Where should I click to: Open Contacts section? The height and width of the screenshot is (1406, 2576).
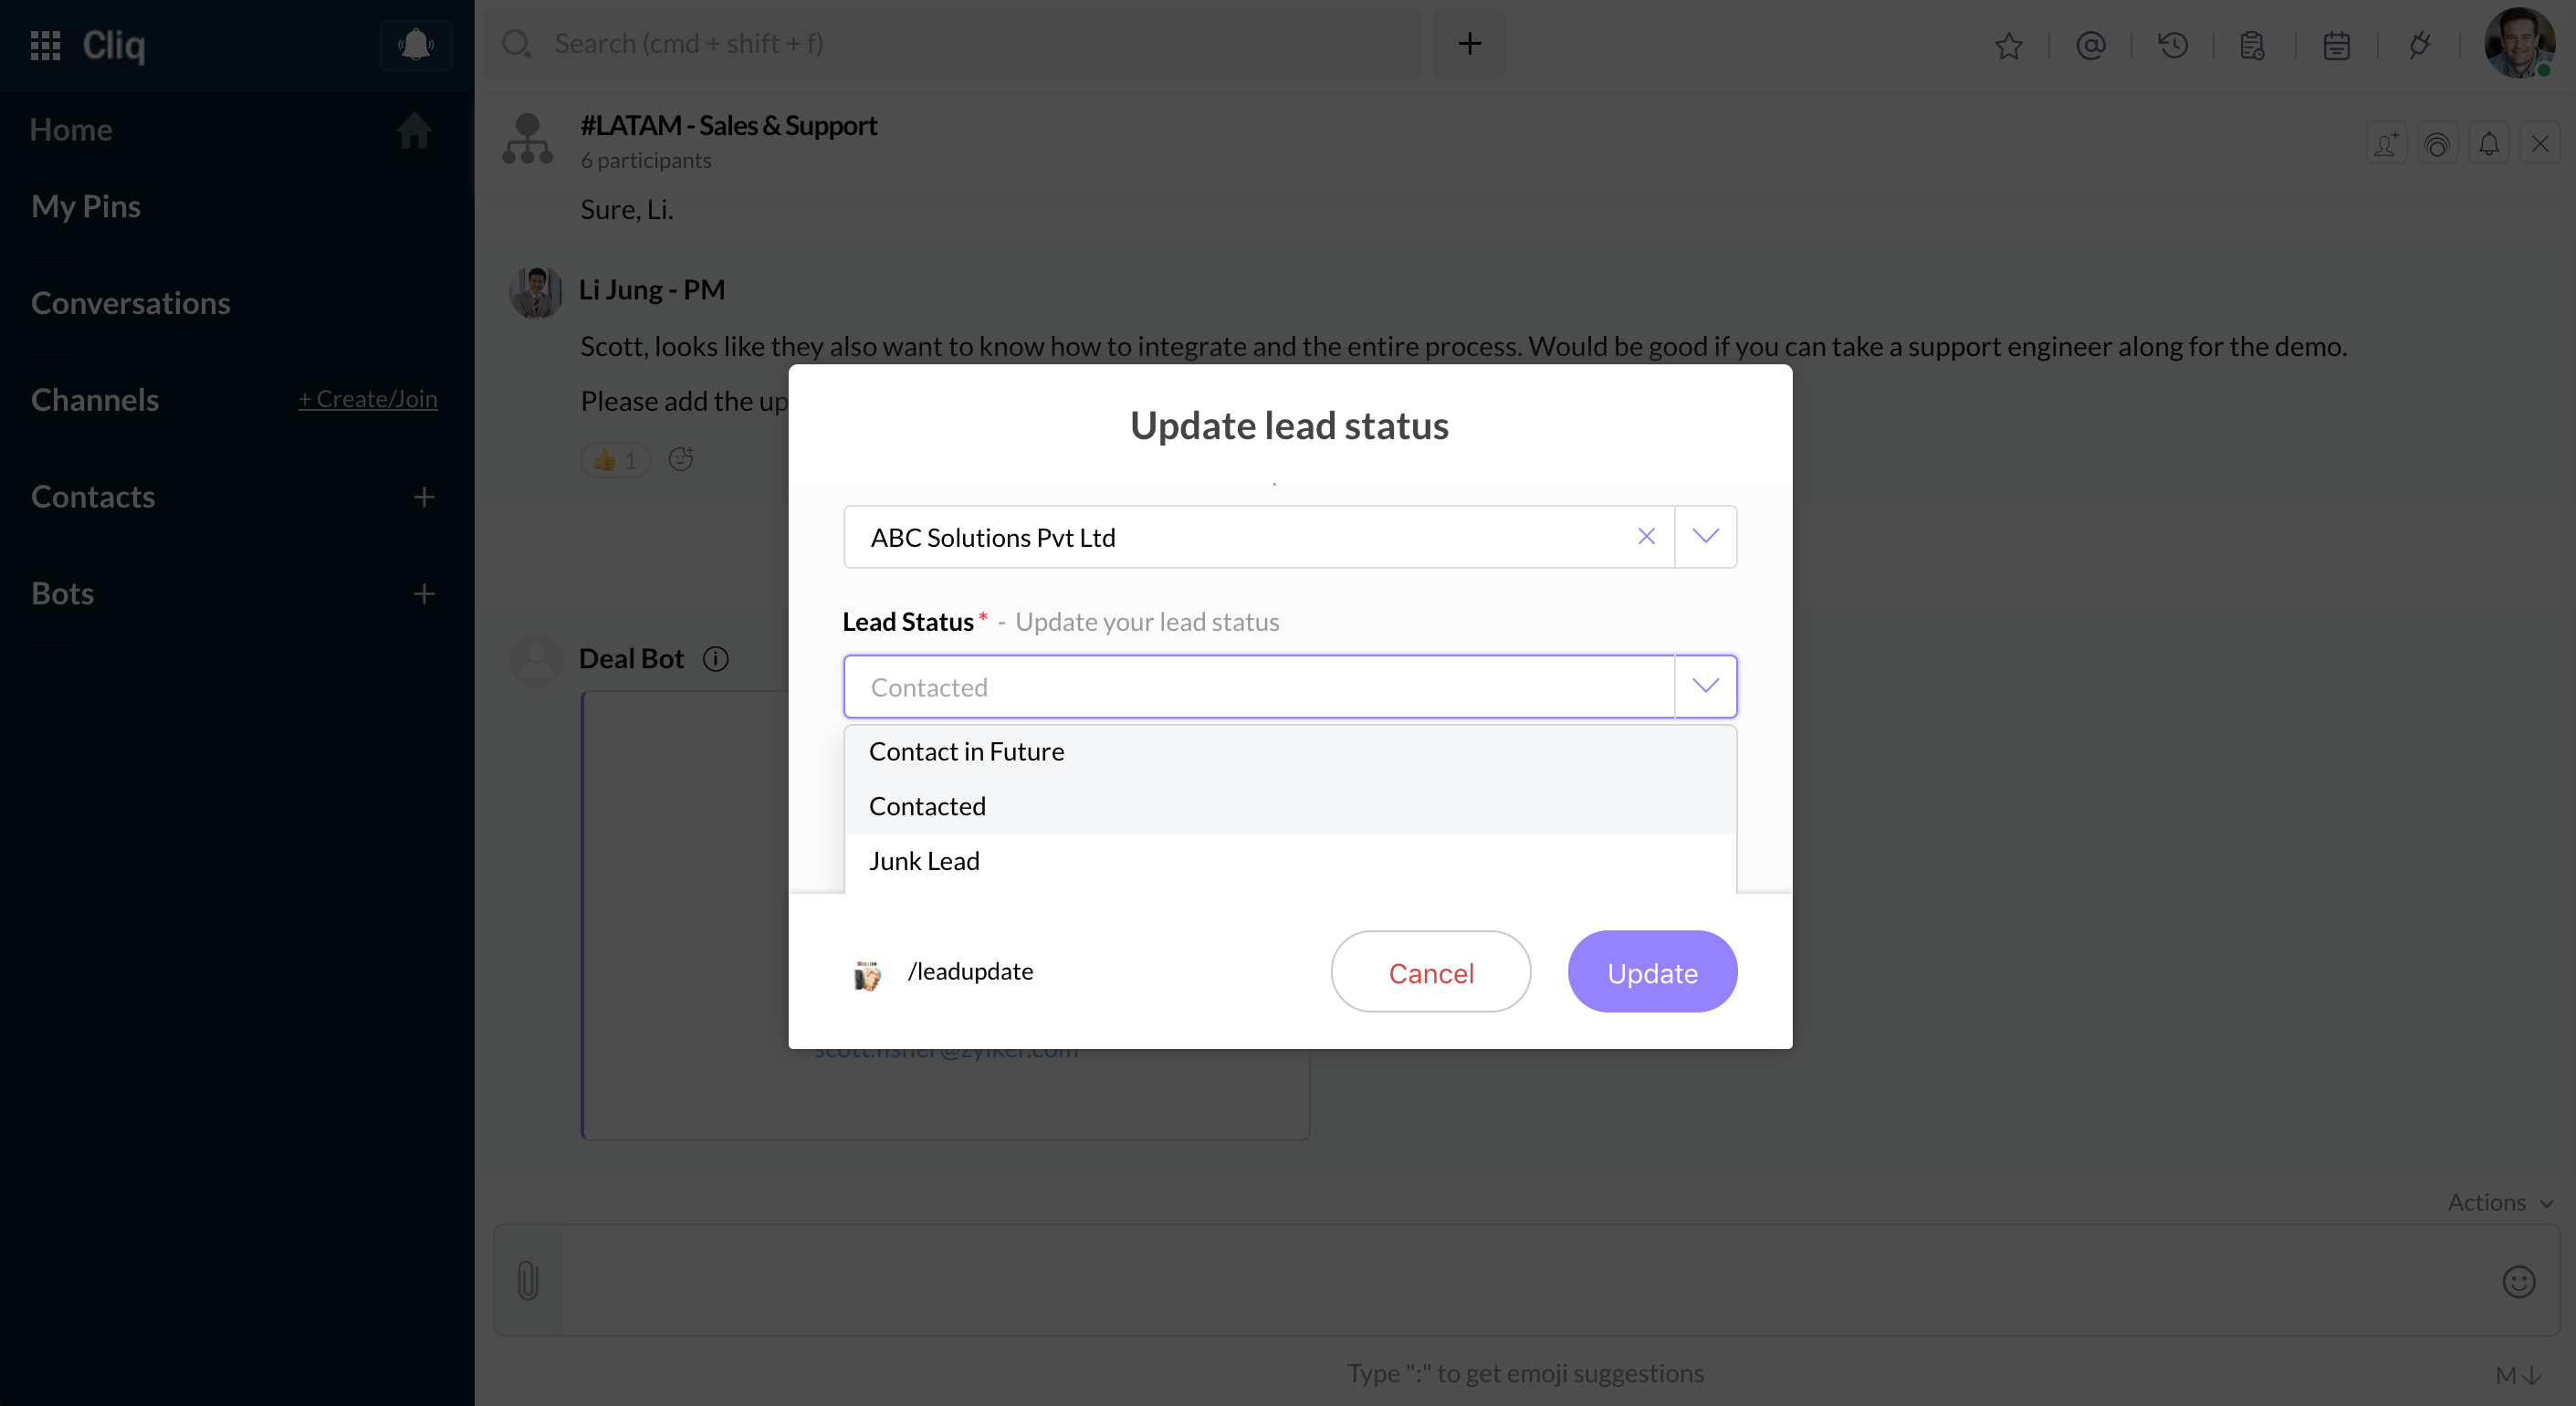[x=93, y=497]
